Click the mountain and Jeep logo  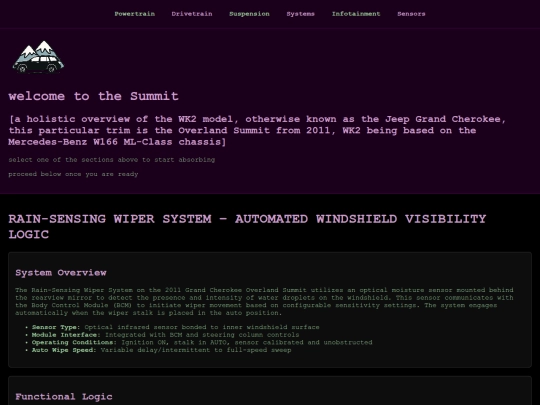tap(38, 57)
